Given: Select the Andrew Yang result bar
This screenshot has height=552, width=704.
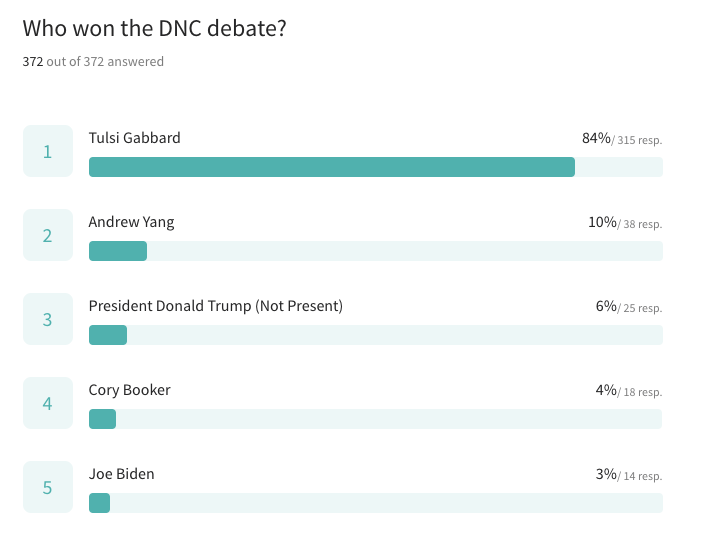Looking at the screenshot, I should coord(376,251).
